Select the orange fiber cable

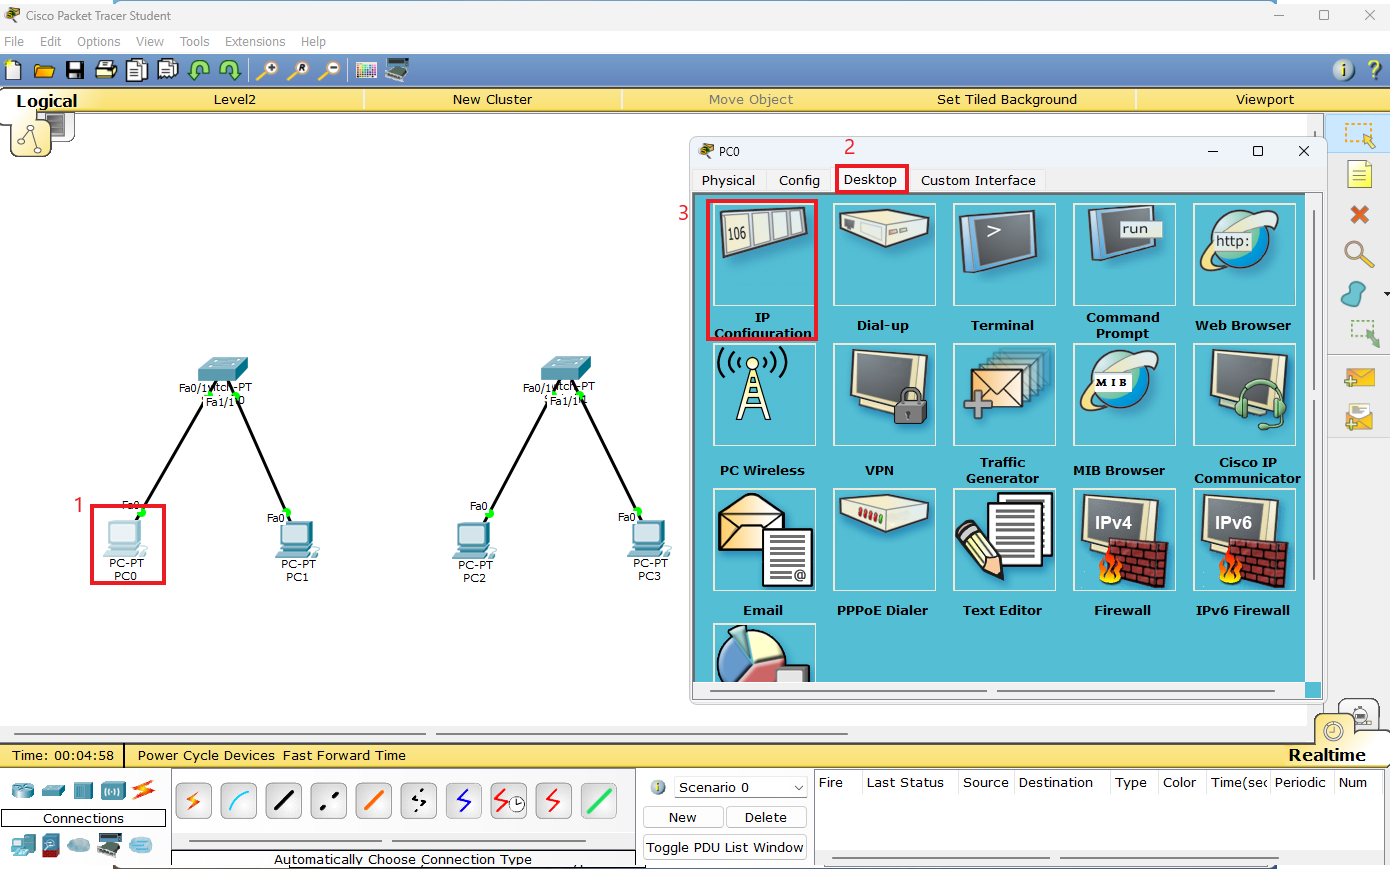click(x=374, y=800)
